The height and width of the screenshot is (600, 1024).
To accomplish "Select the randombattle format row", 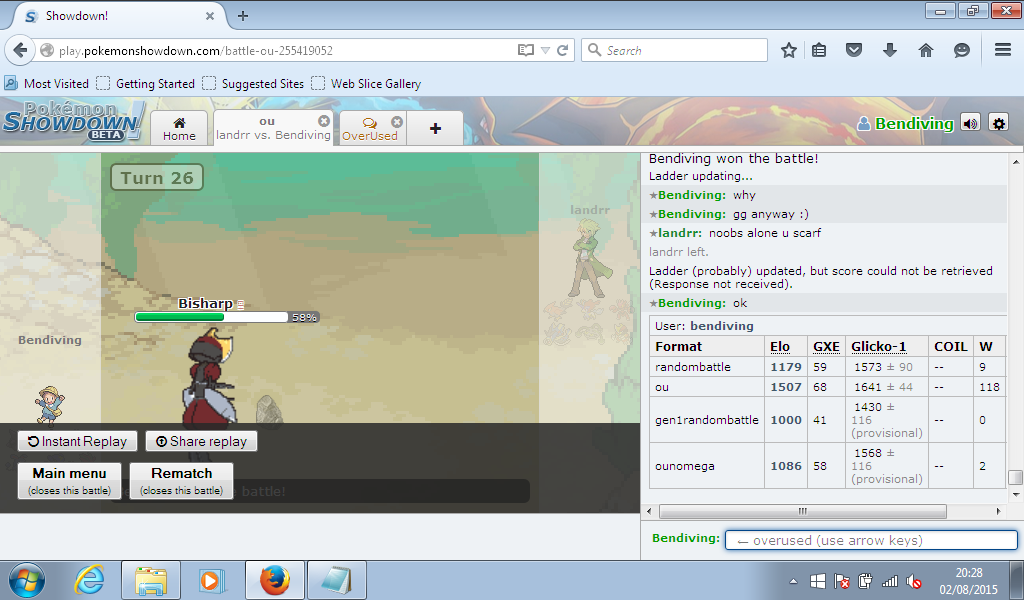I will [827, 367].
